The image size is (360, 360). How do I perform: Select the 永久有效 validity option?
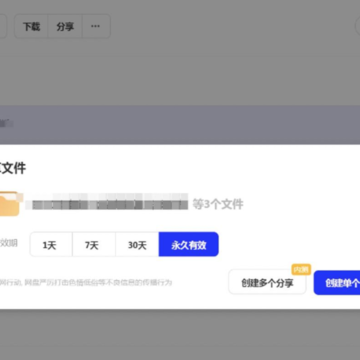(189, 245)
